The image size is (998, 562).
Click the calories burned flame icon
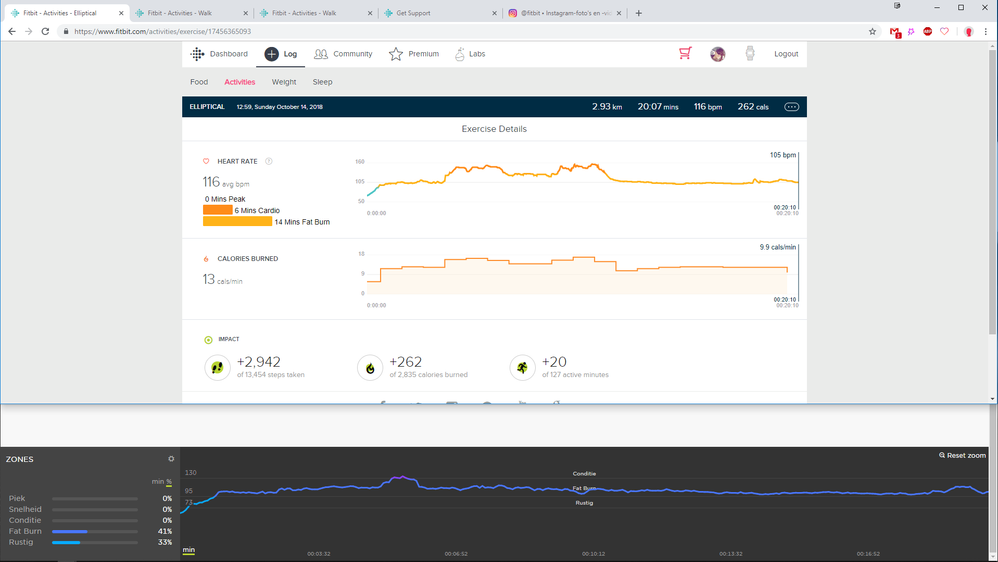point(206,259)
